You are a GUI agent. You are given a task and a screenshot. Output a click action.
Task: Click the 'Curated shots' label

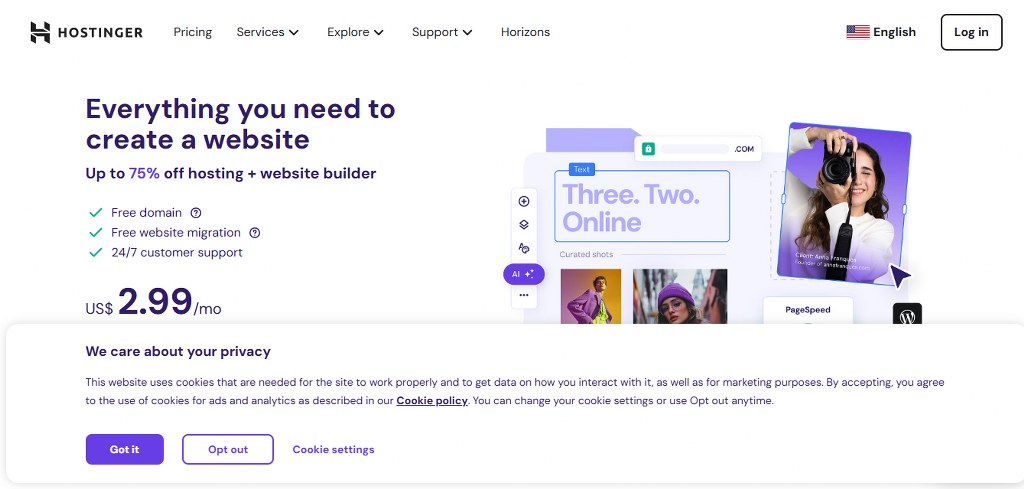586,254
